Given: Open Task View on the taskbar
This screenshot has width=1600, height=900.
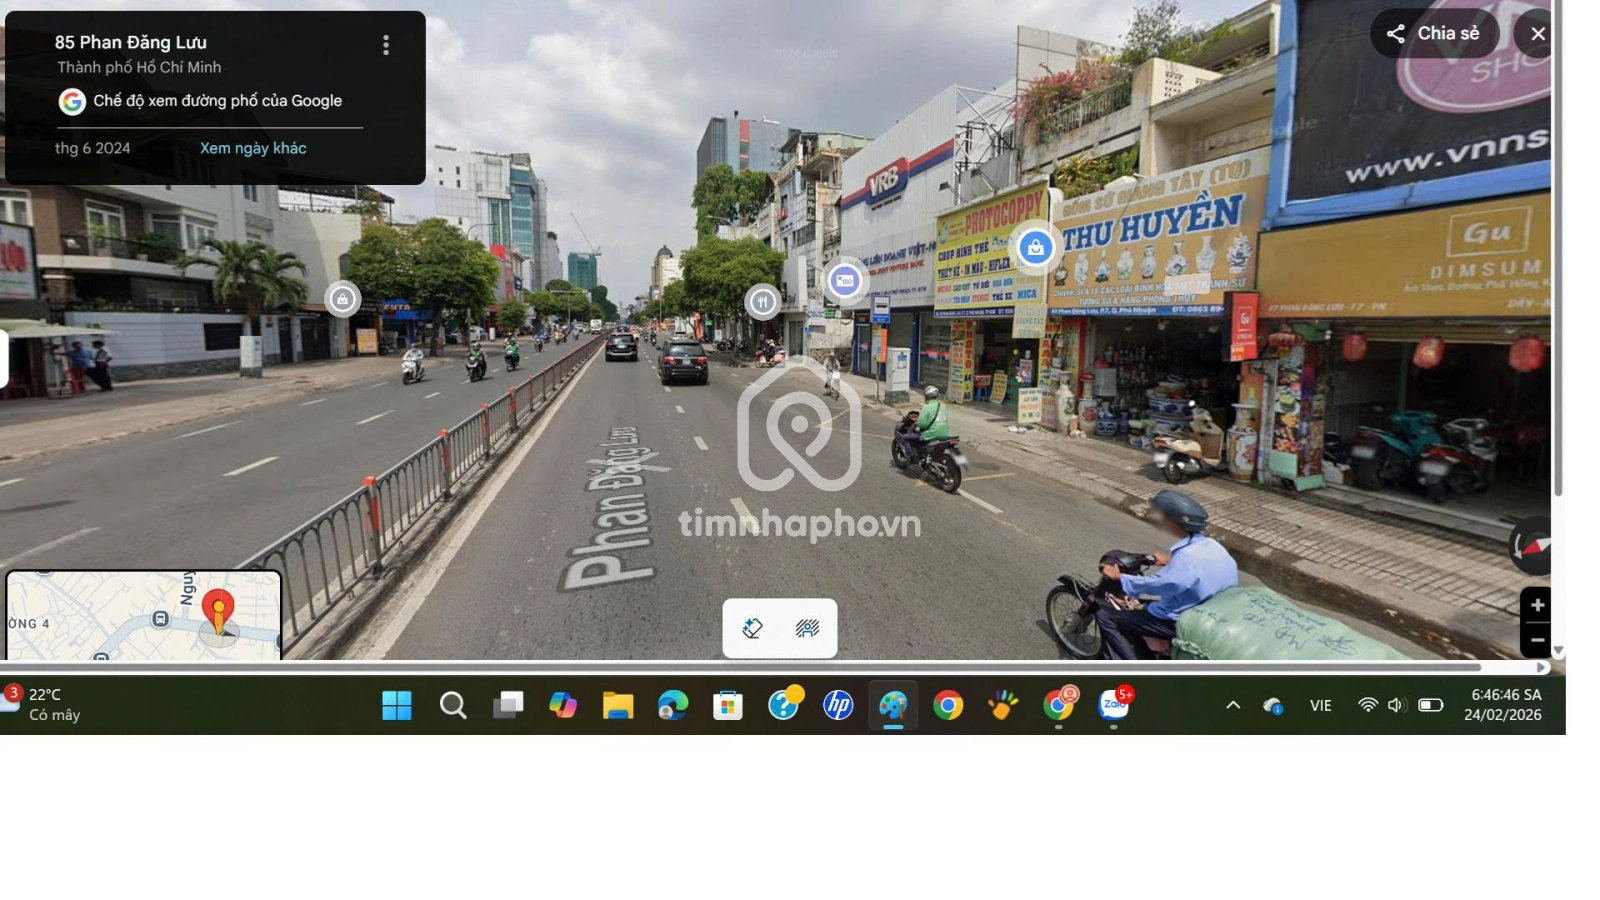Looking at the screenshot, I should pos(508,705).
